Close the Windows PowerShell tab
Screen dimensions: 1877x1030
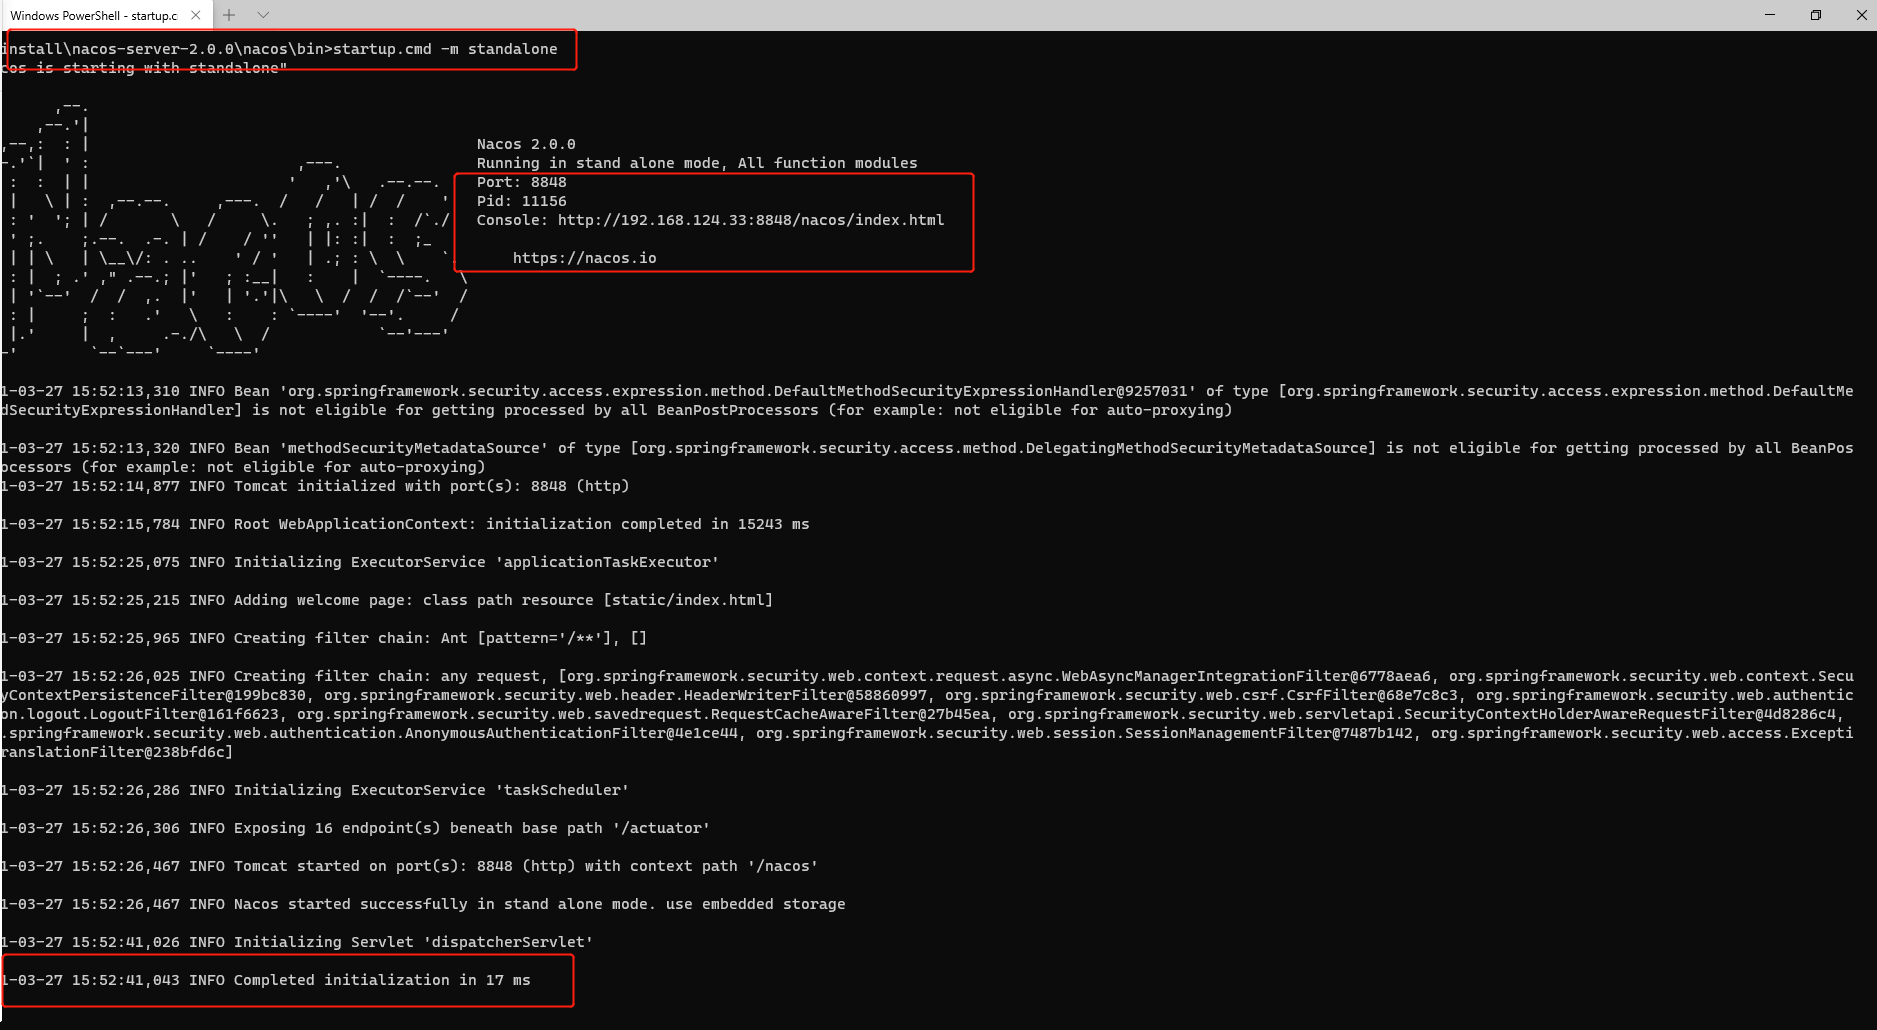(x=196, y=15)
